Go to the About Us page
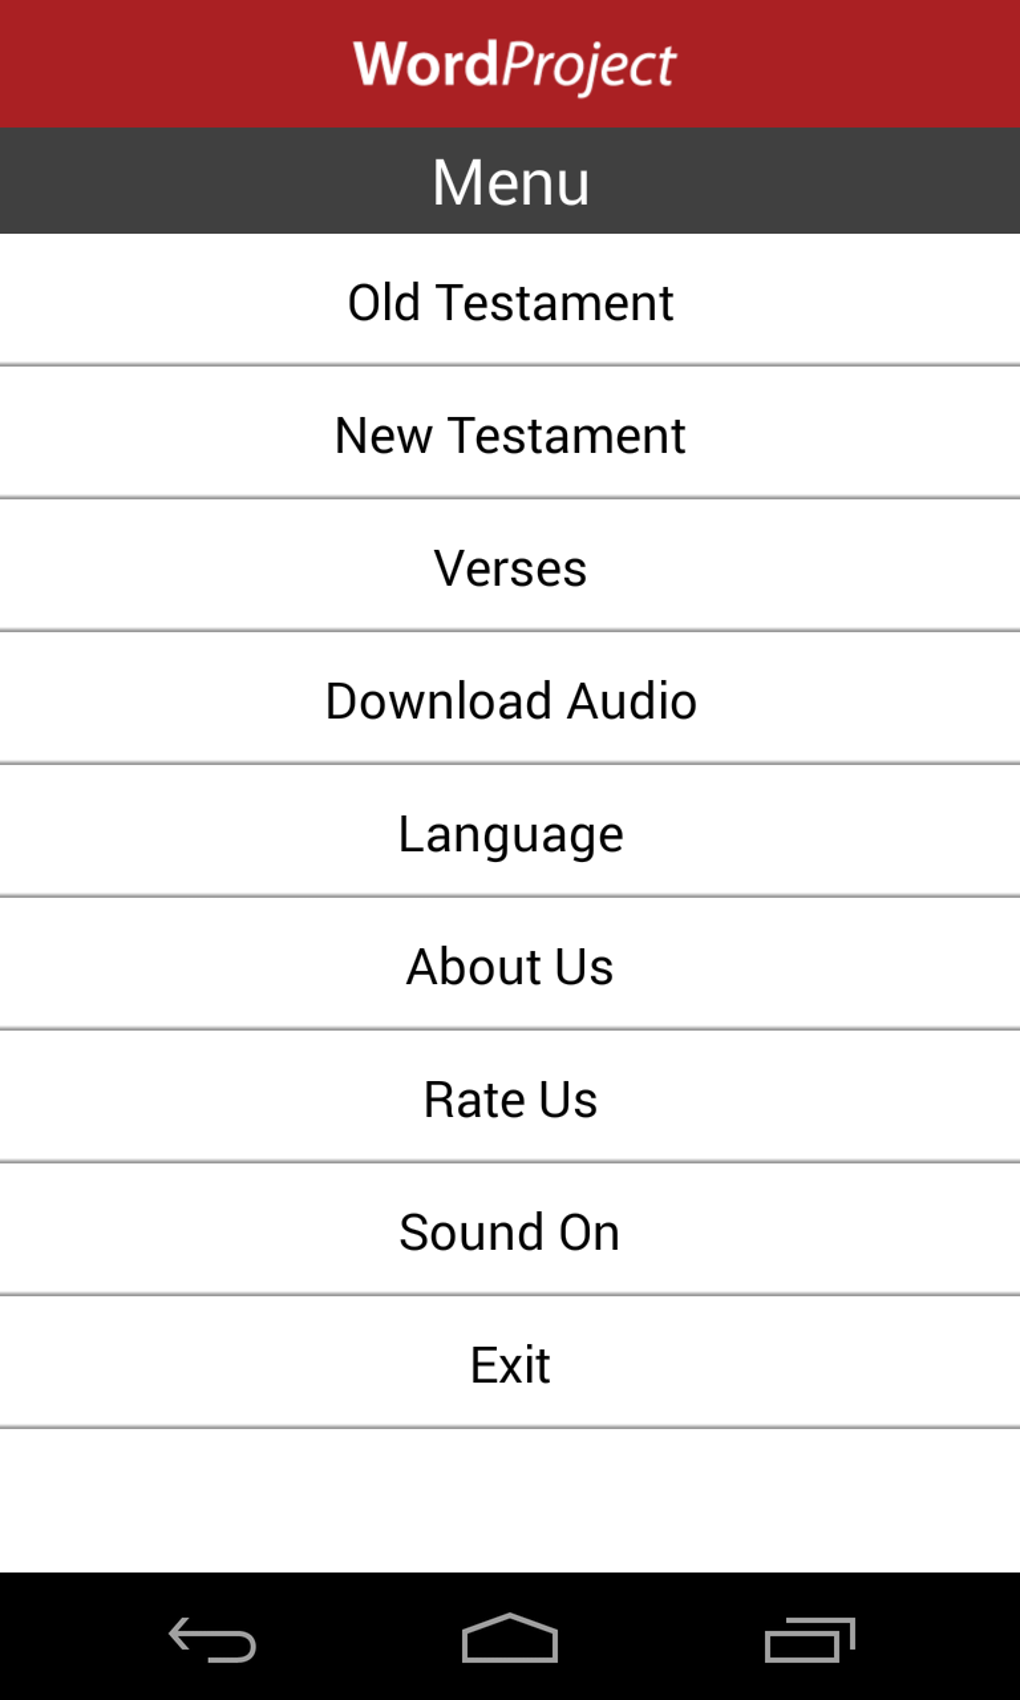The width and height of the screenshot is (1020, 1700). [510, 967]
